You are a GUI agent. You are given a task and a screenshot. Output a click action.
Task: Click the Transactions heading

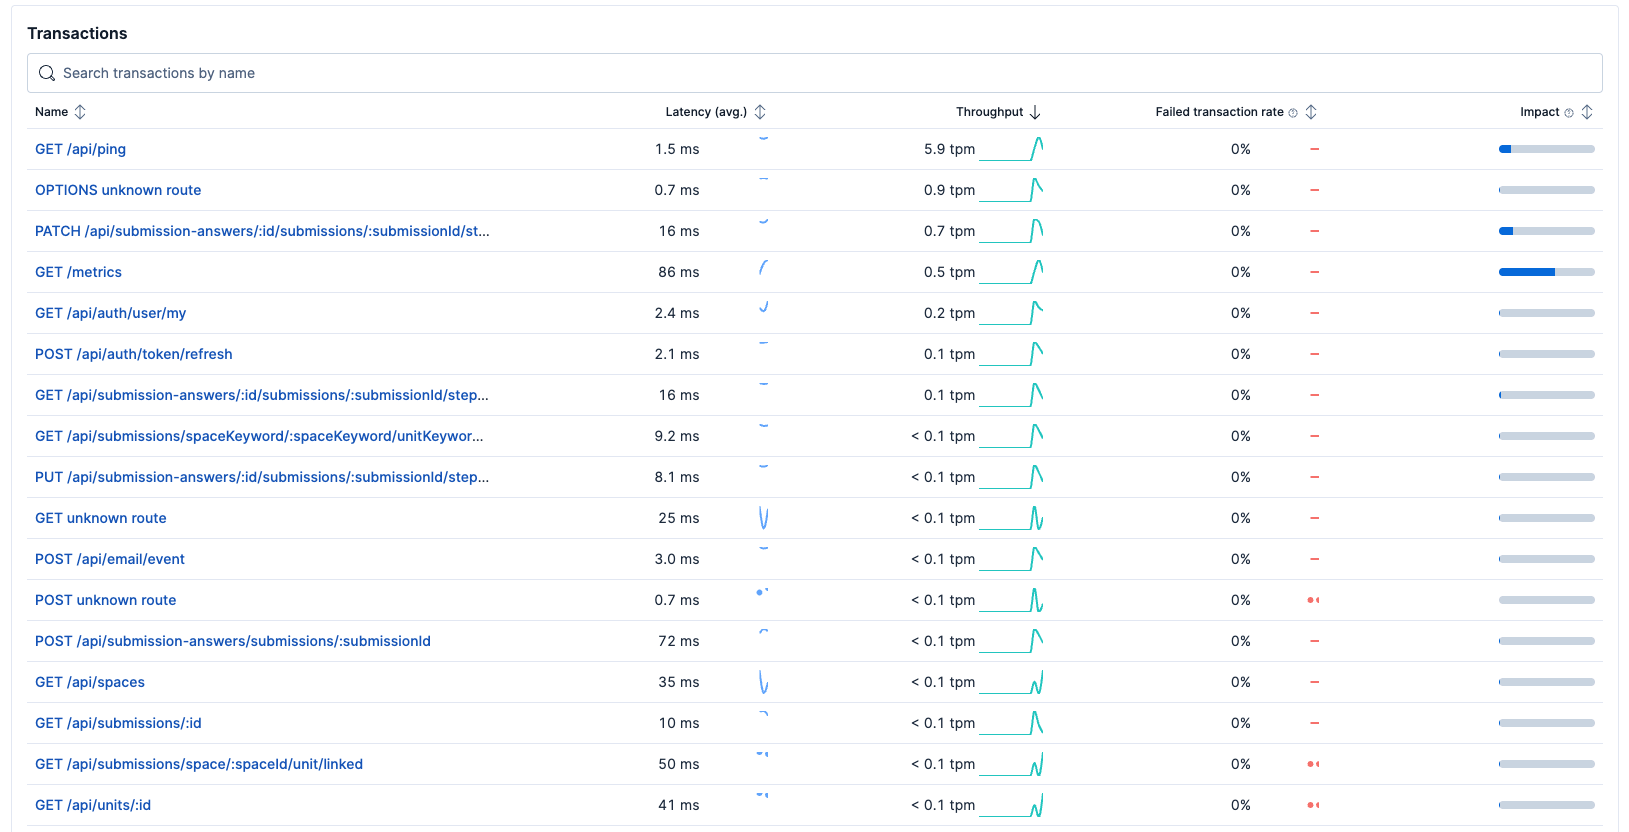click(77, 33)
